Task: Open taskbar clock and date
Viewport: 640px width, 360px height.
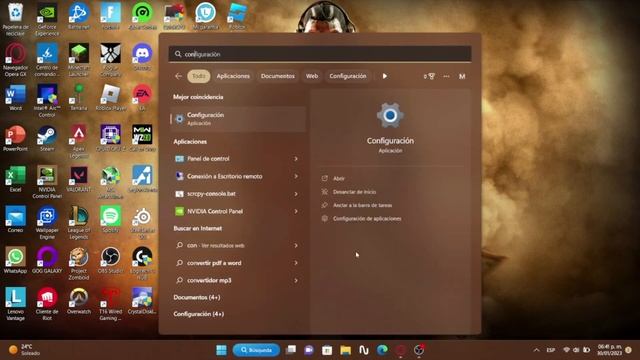Action: pyautogui.click(x=609, y=350)
